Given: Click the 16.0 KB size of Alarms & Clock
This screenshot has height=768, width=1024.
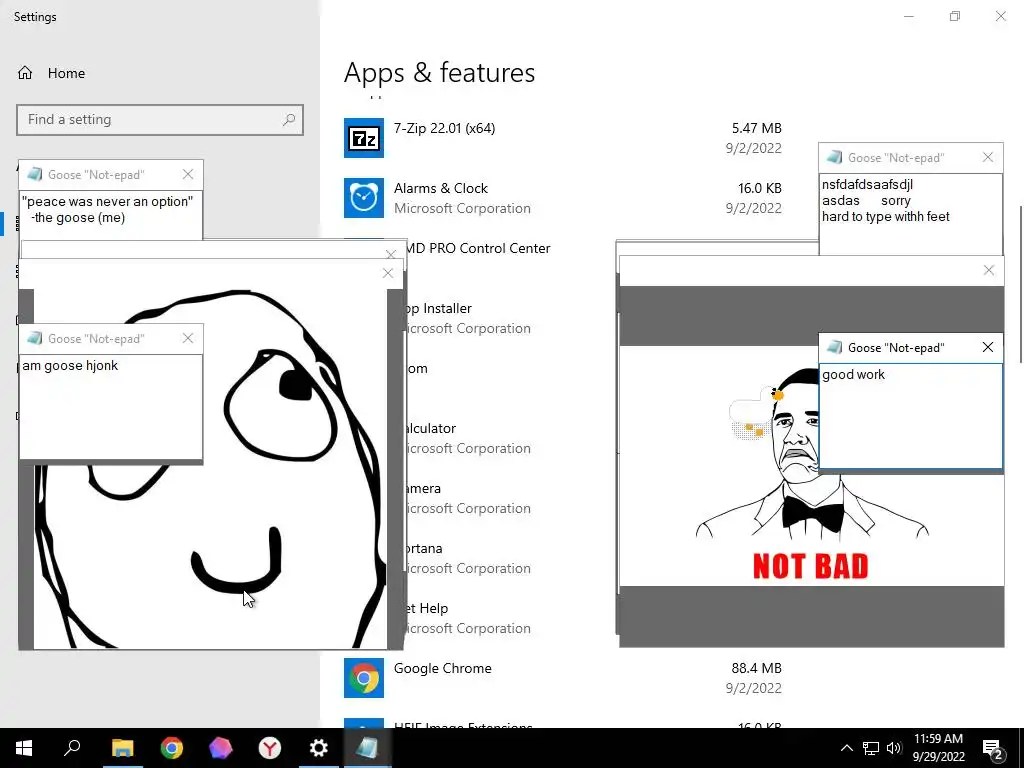Looking at the screenshot, I should pos(760,188).
